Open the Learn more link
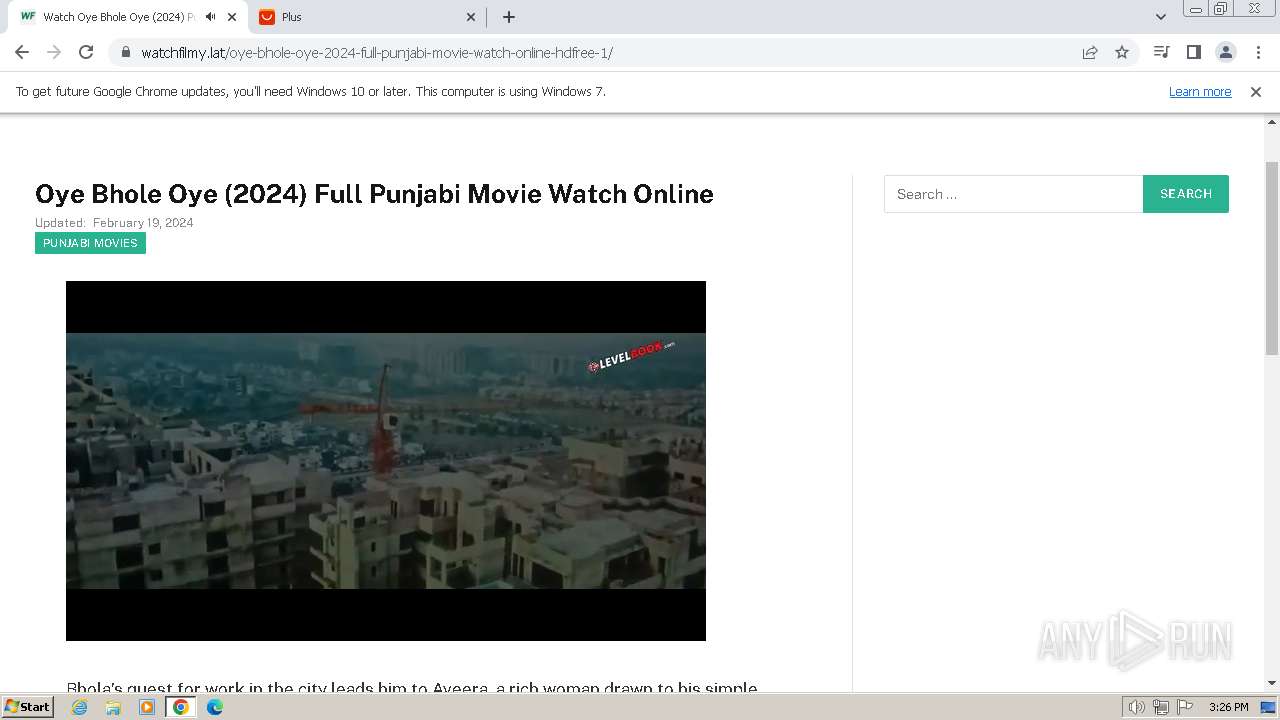 (x=1200, y=91)
